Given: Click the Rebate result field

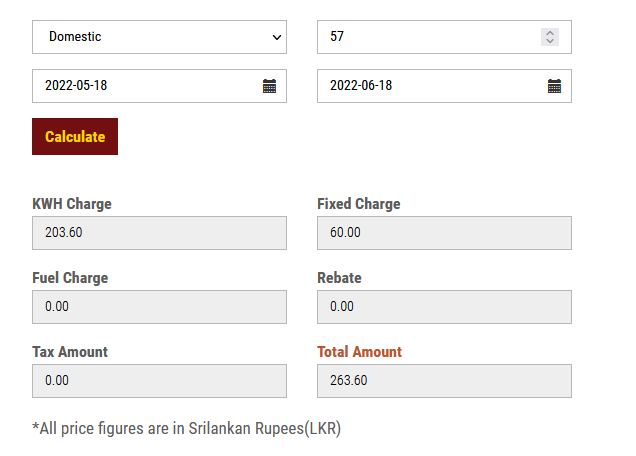Looking at the screenshot, I should pos(444,307).
